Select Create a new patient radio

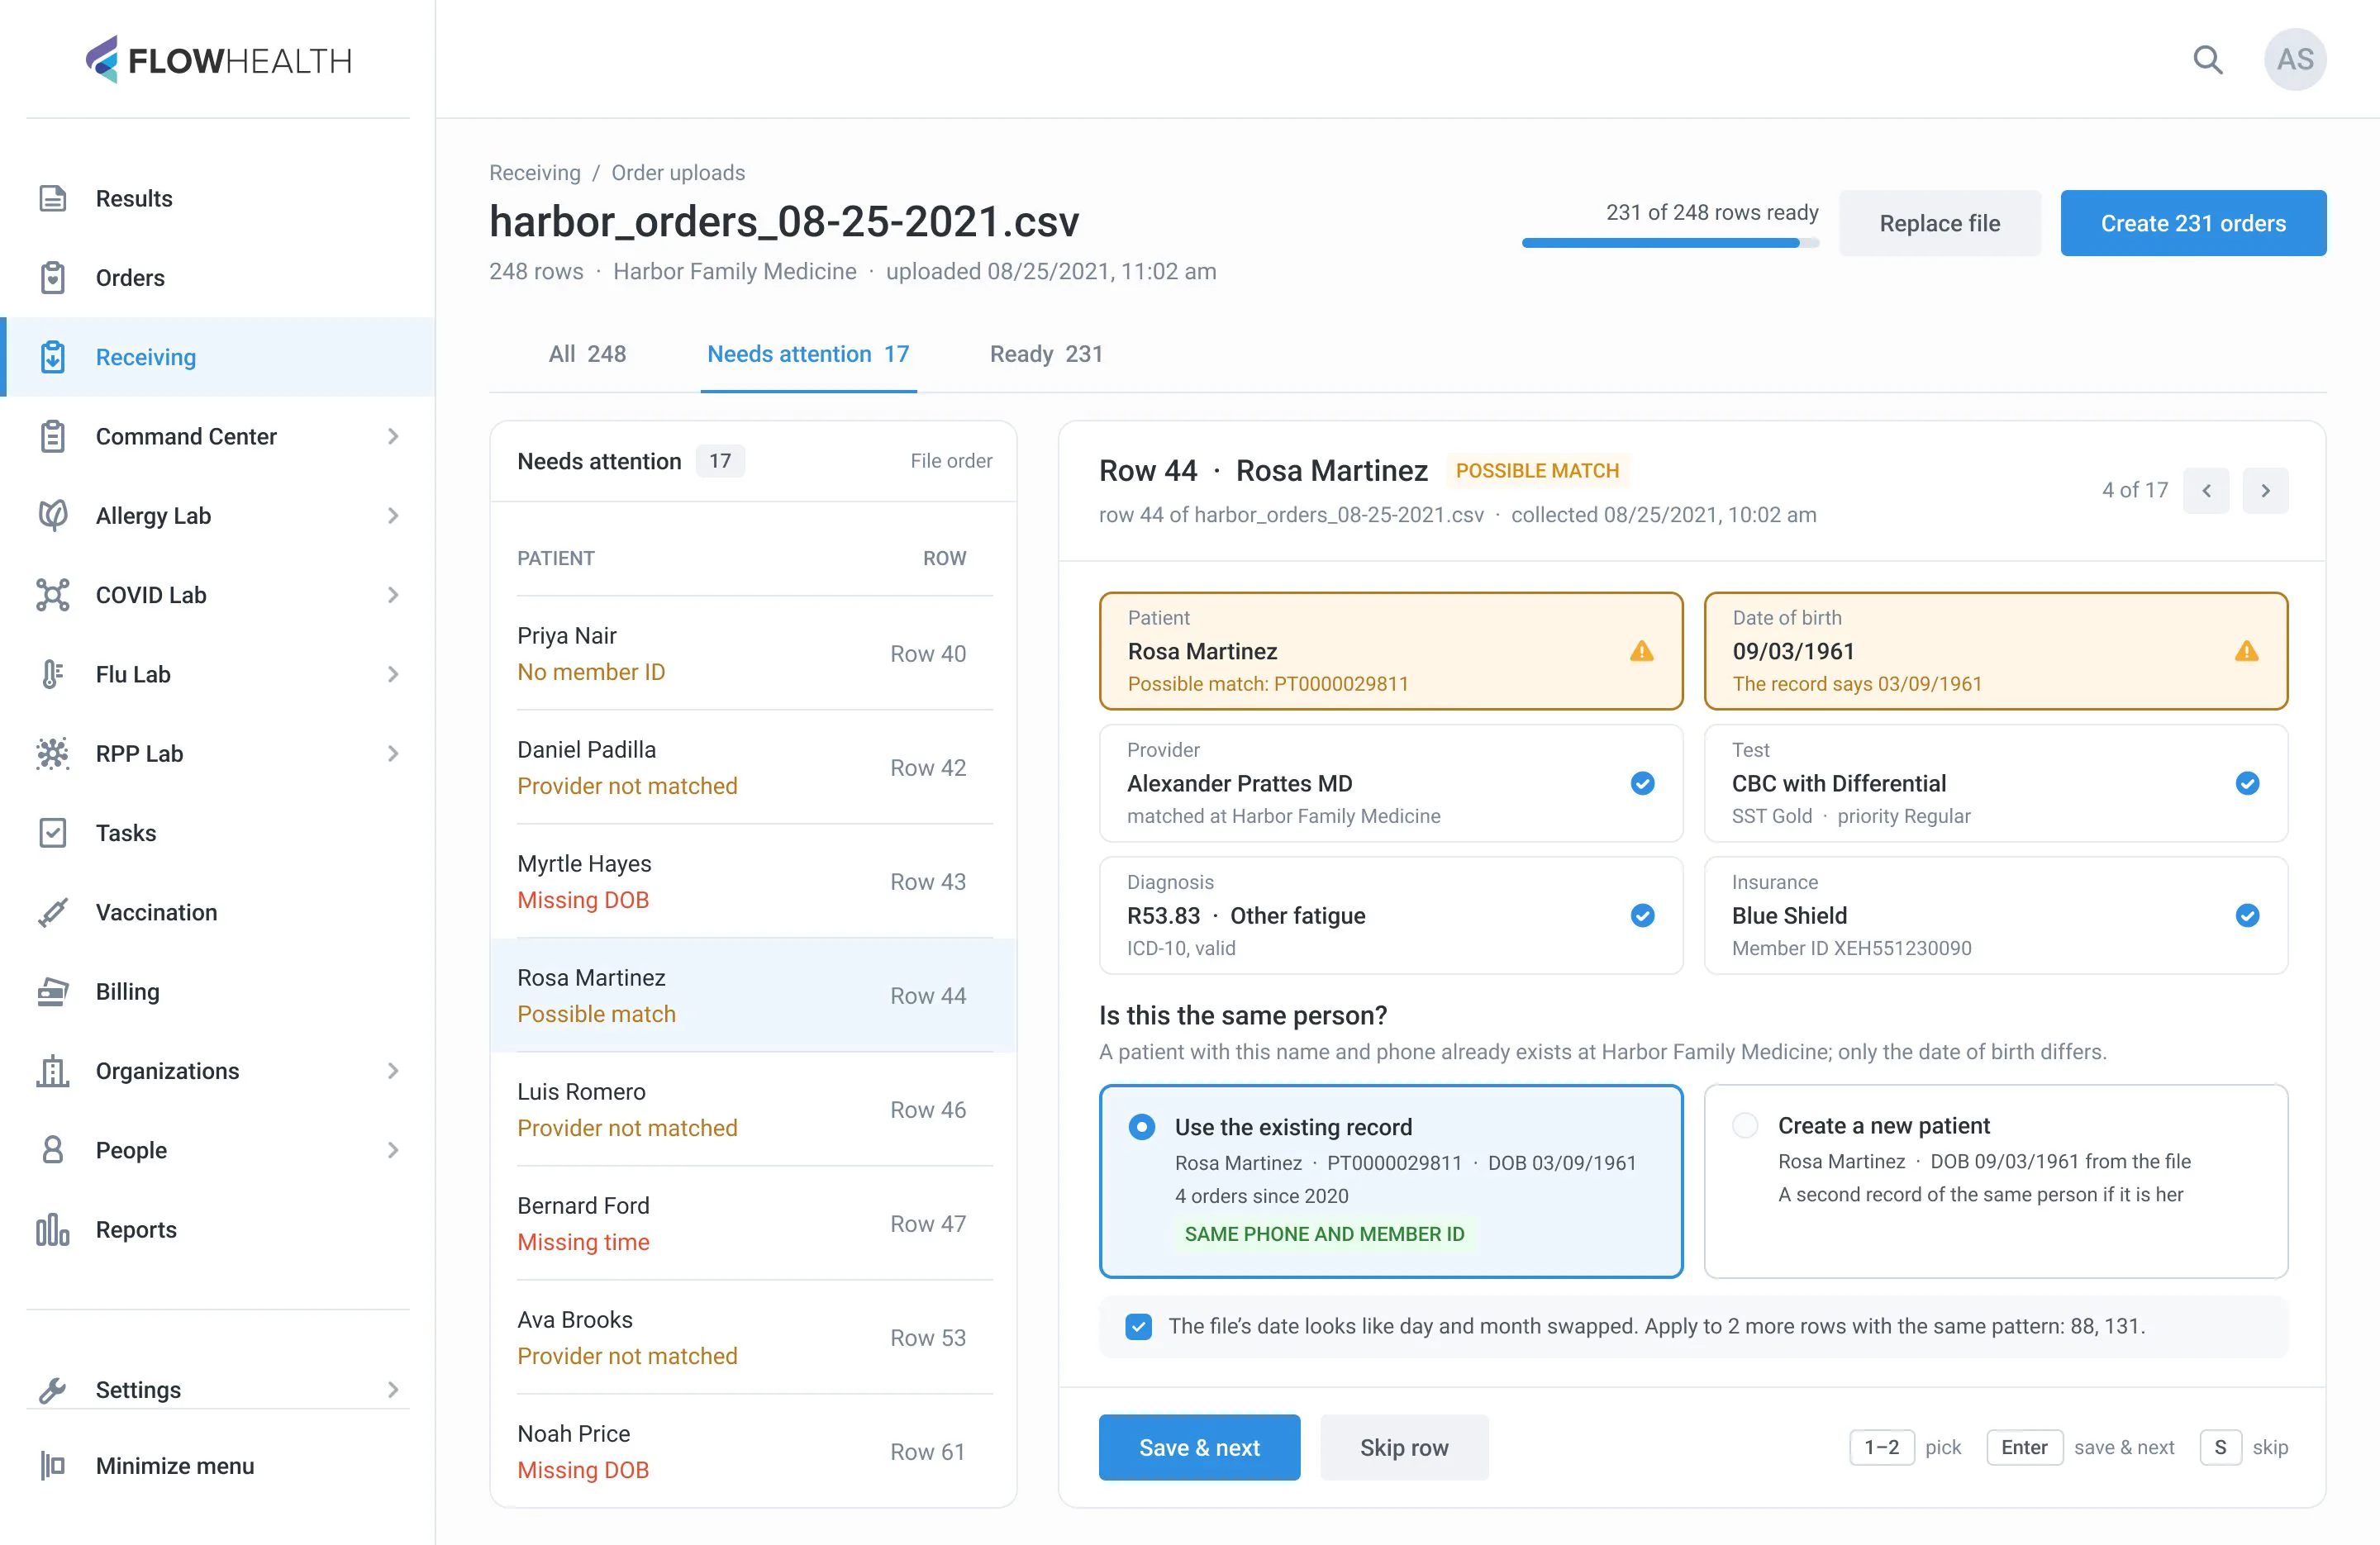(x=1745, y=1125)
